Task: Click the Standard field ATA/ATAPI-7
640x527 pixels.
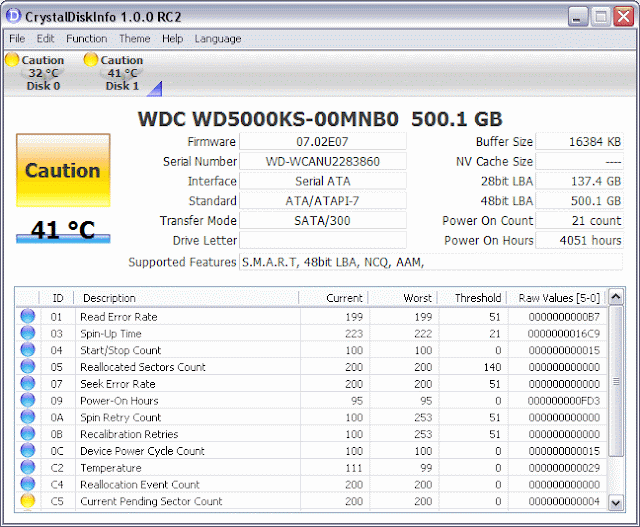Action: [x=322, y=201]
